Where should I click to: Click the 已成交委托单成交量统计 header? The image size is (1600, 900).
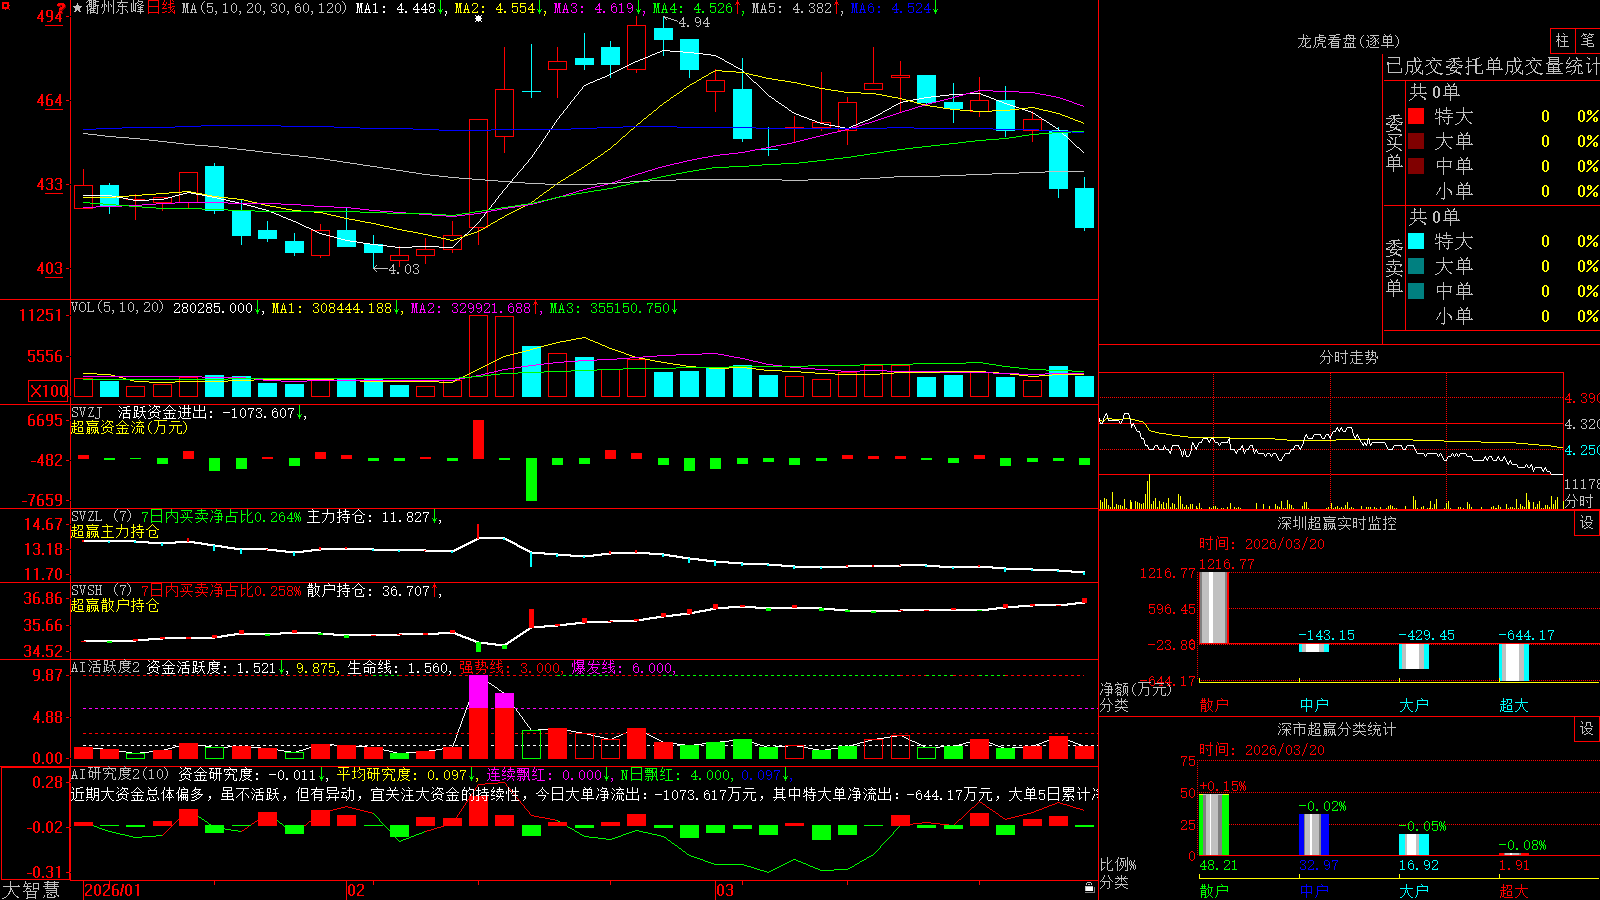pos(1492,66)
